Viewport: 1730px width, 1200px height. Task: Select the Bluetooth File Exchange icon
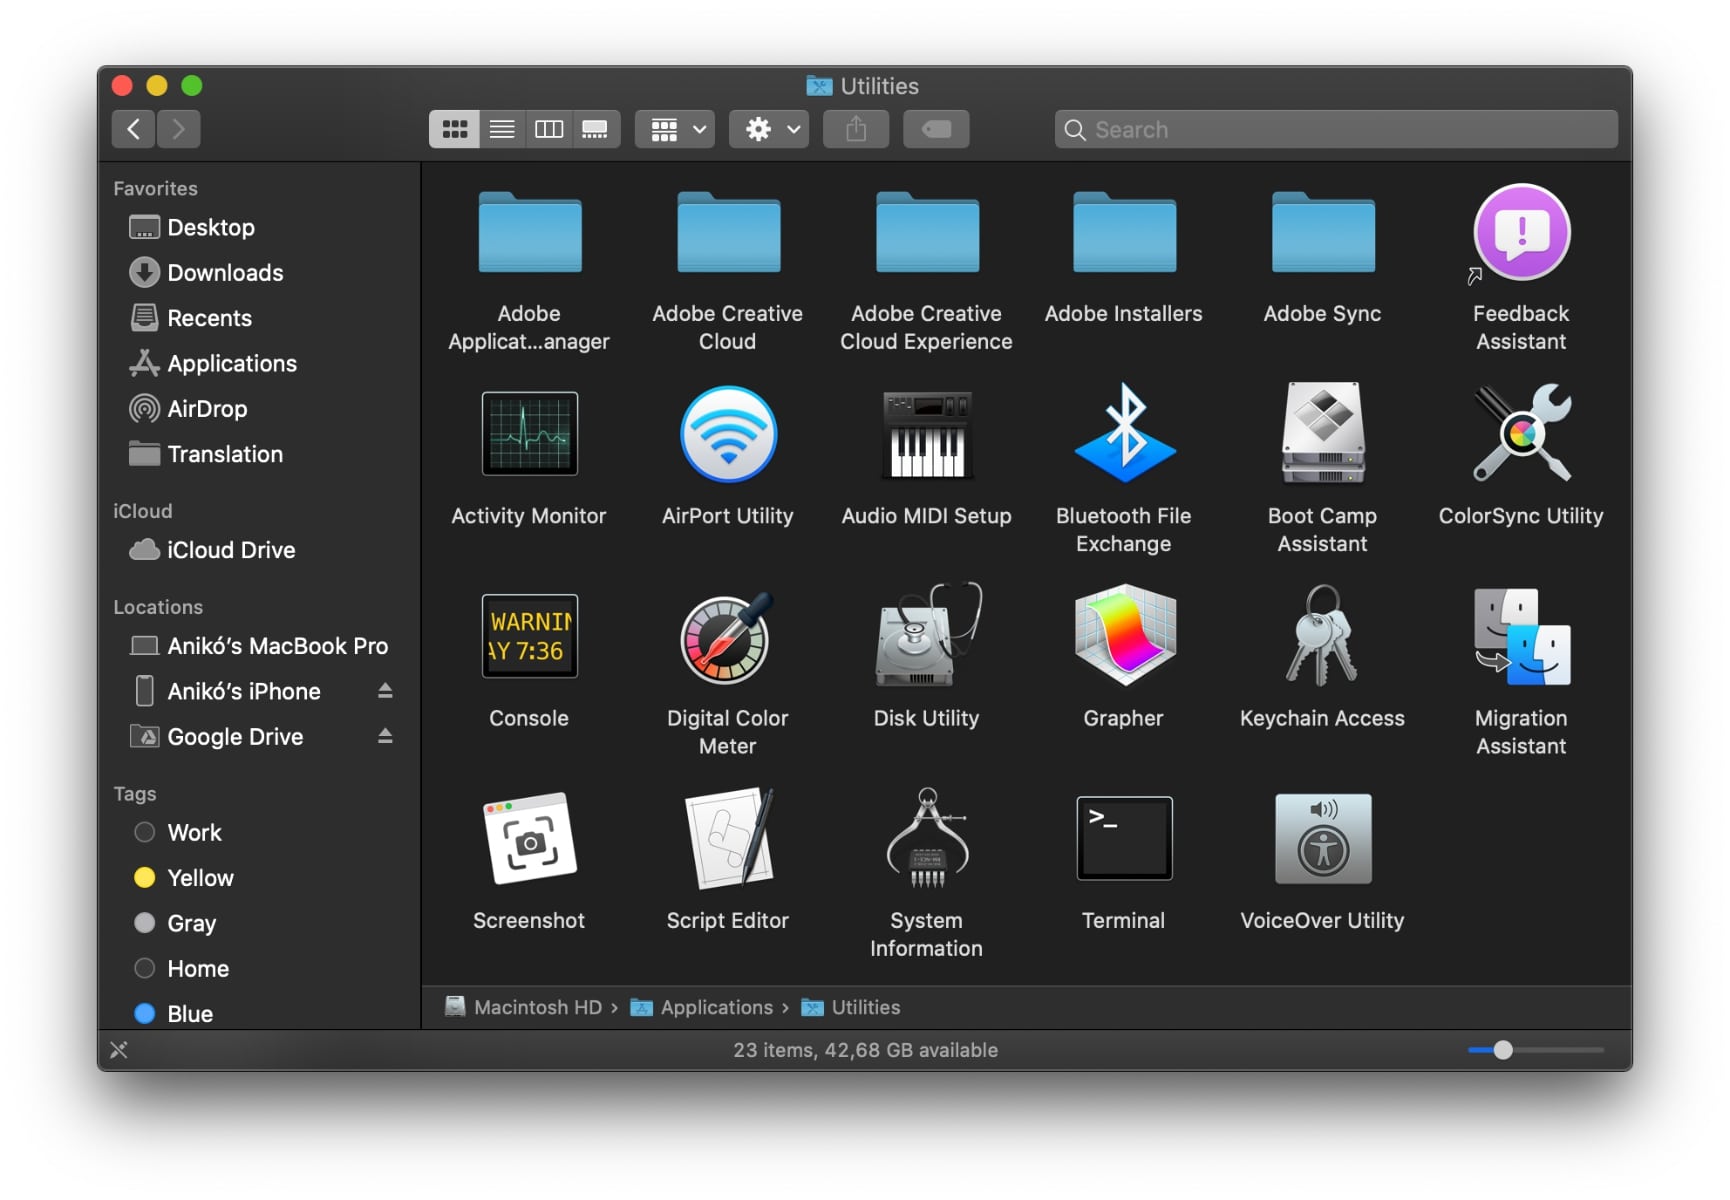[x=1124, y=434]
